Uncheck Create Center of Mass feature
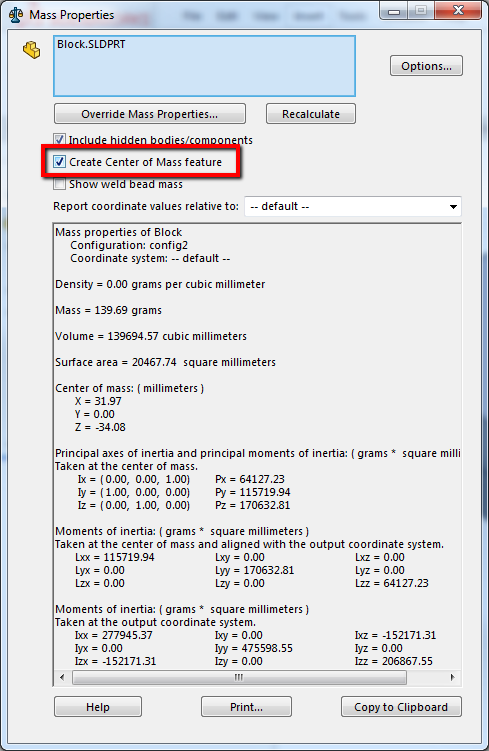The height and width of the screenshot is (751, 489). coord(59,162)
